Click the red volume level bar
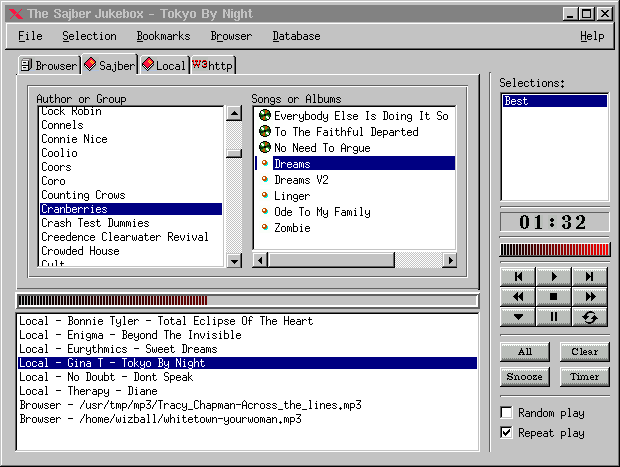Viewport: 620px width, 467px height. [x=554, y=249]
